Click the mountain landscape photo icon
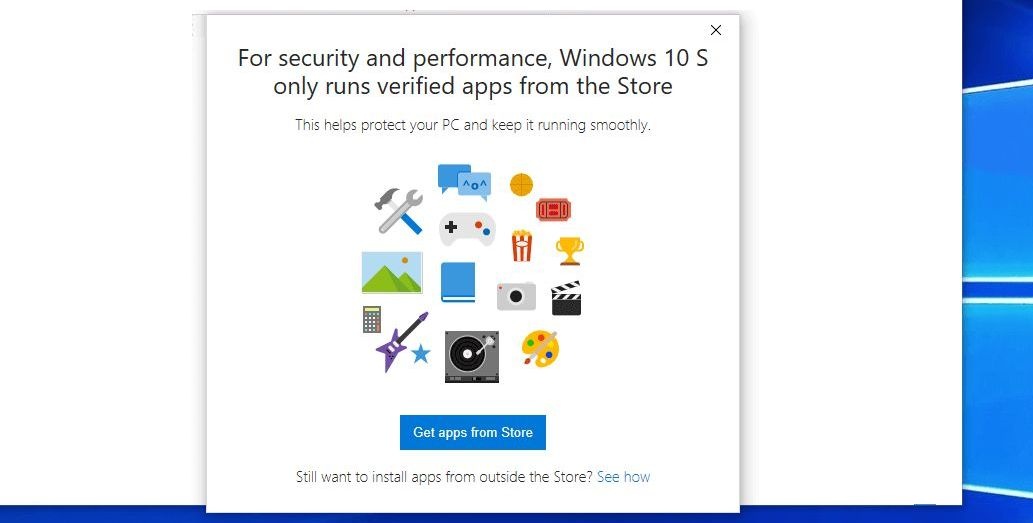1033x523 pixels. point(392,272)
